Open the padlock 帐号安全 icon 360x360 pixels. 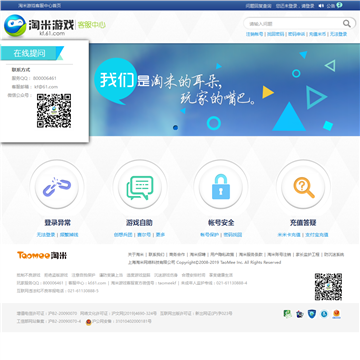coord(220,186)
